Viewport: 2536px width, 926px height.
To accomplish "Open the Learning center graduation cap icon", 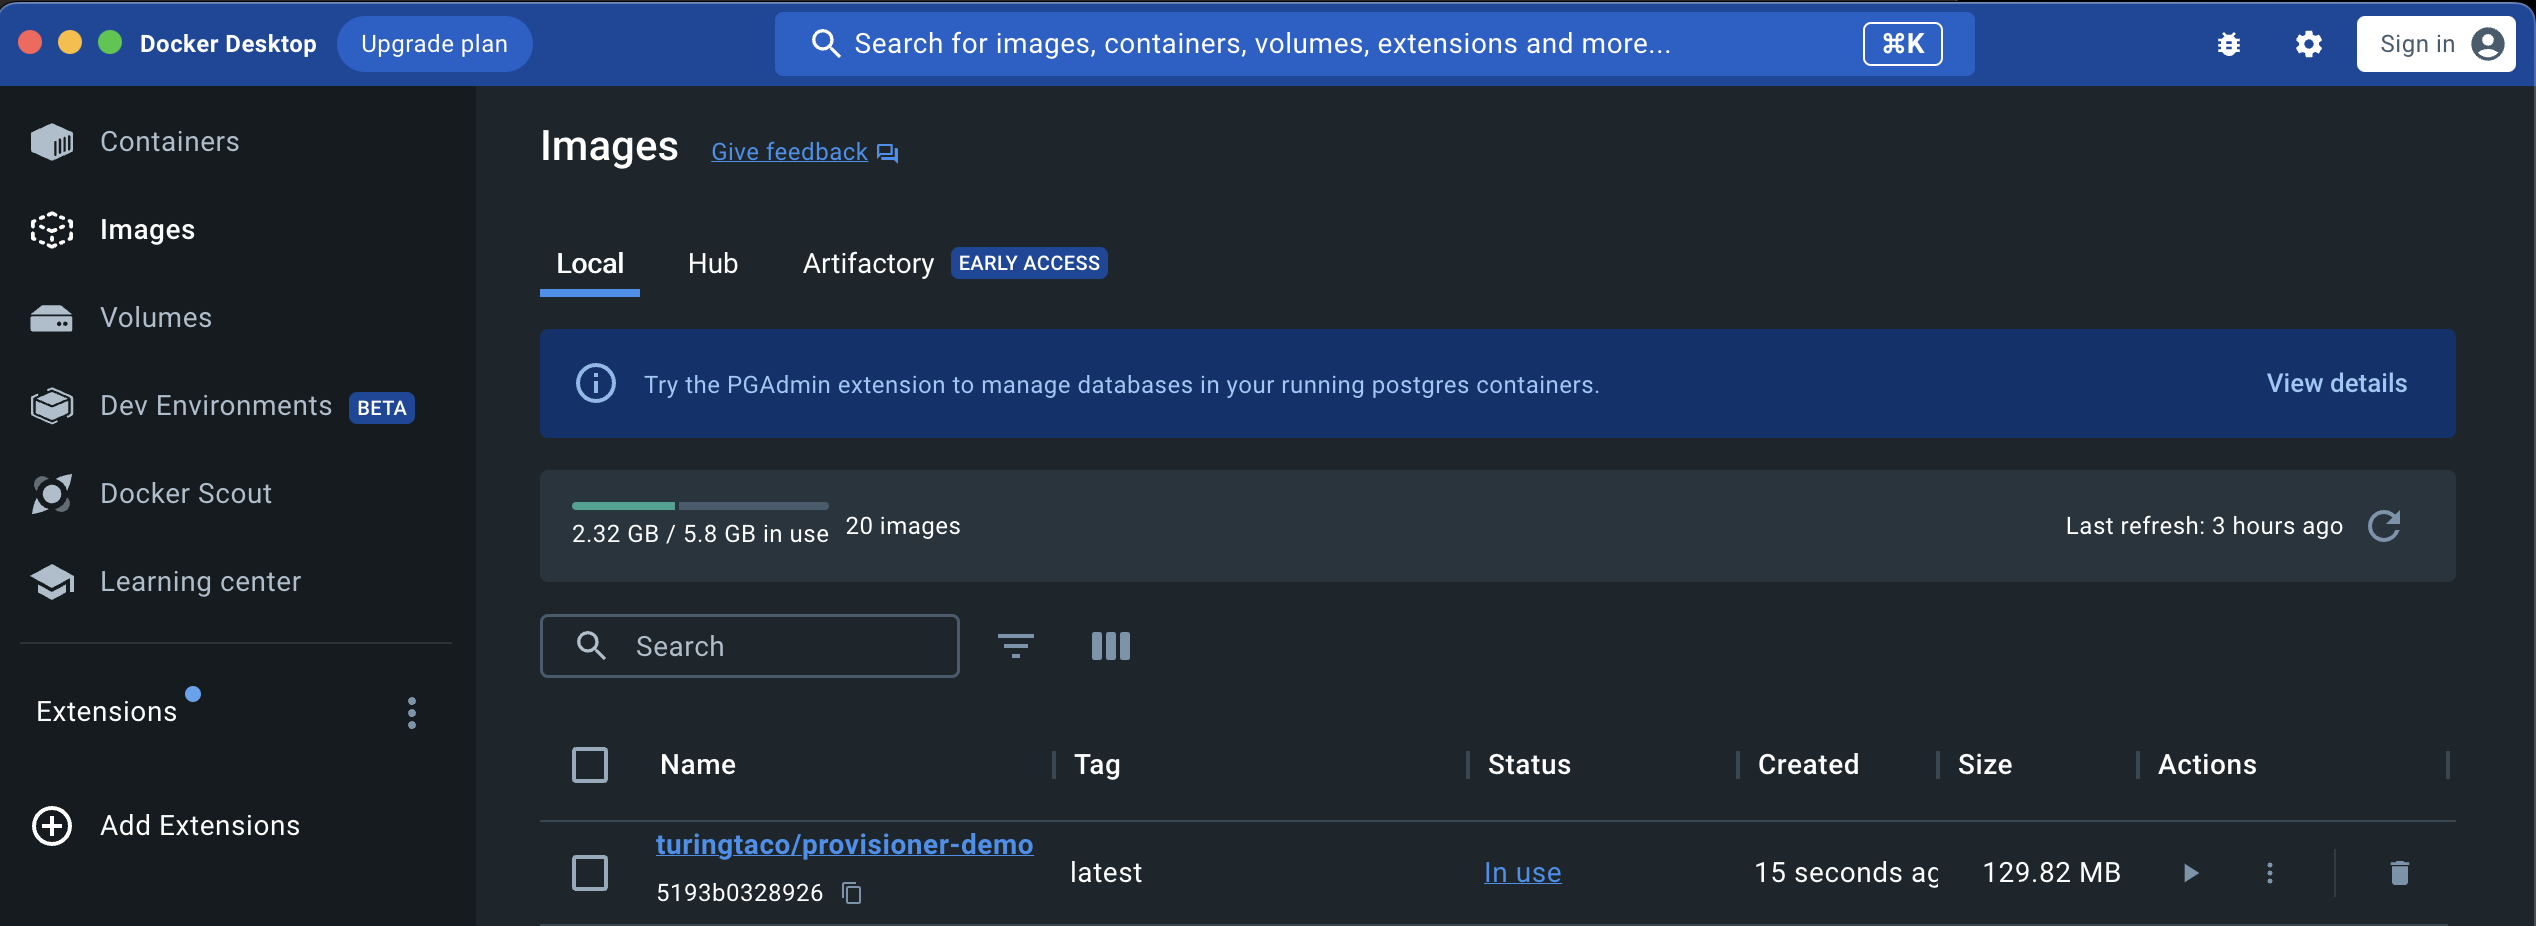I will pyautogui.click(x=52, y=582).
